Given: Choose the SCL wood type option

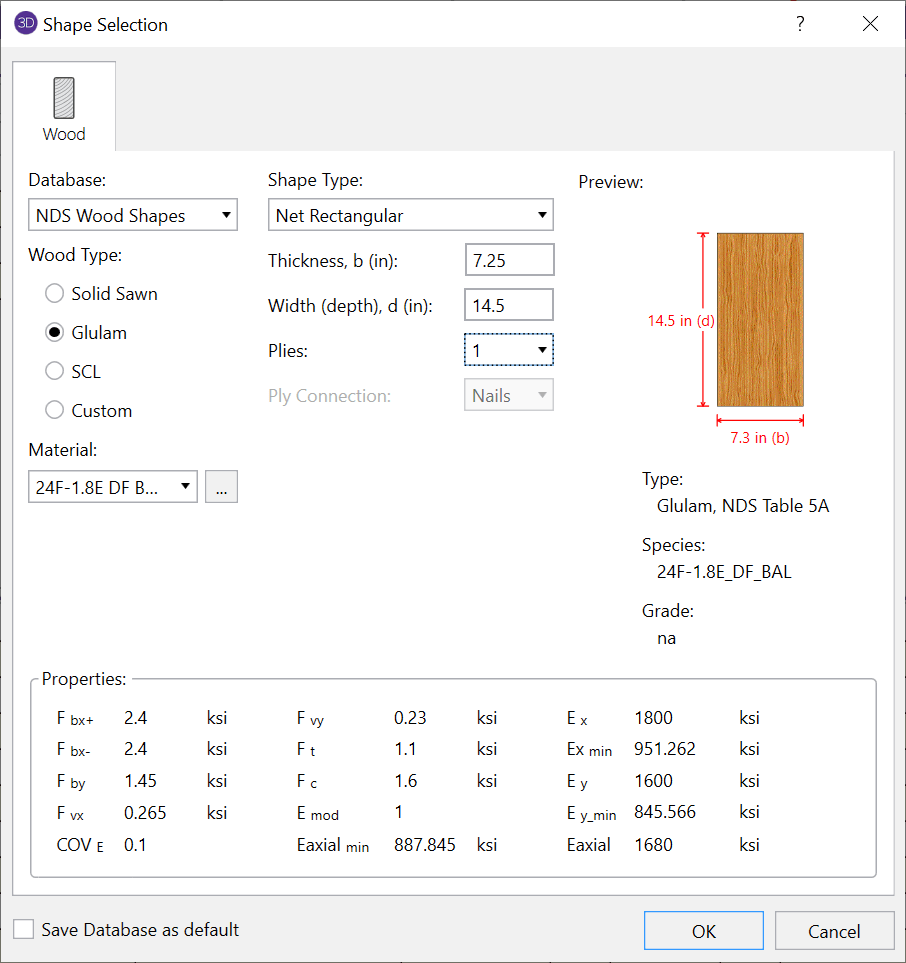Looking at the screenshot, I should [x=55, y=372].
